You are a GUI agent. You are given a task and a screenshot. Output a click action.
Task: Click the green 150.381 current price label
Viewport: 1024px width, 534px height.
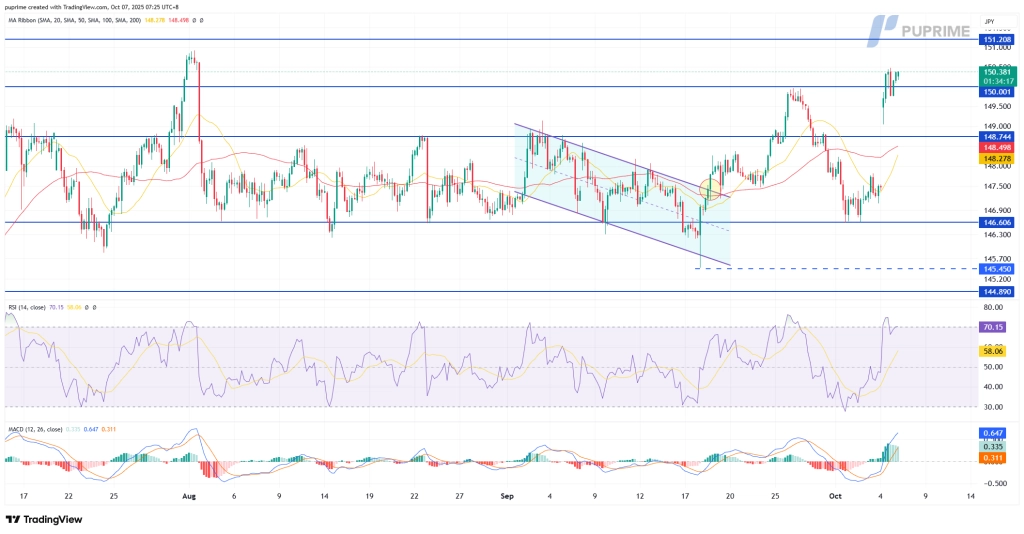[x=997, y=72]
